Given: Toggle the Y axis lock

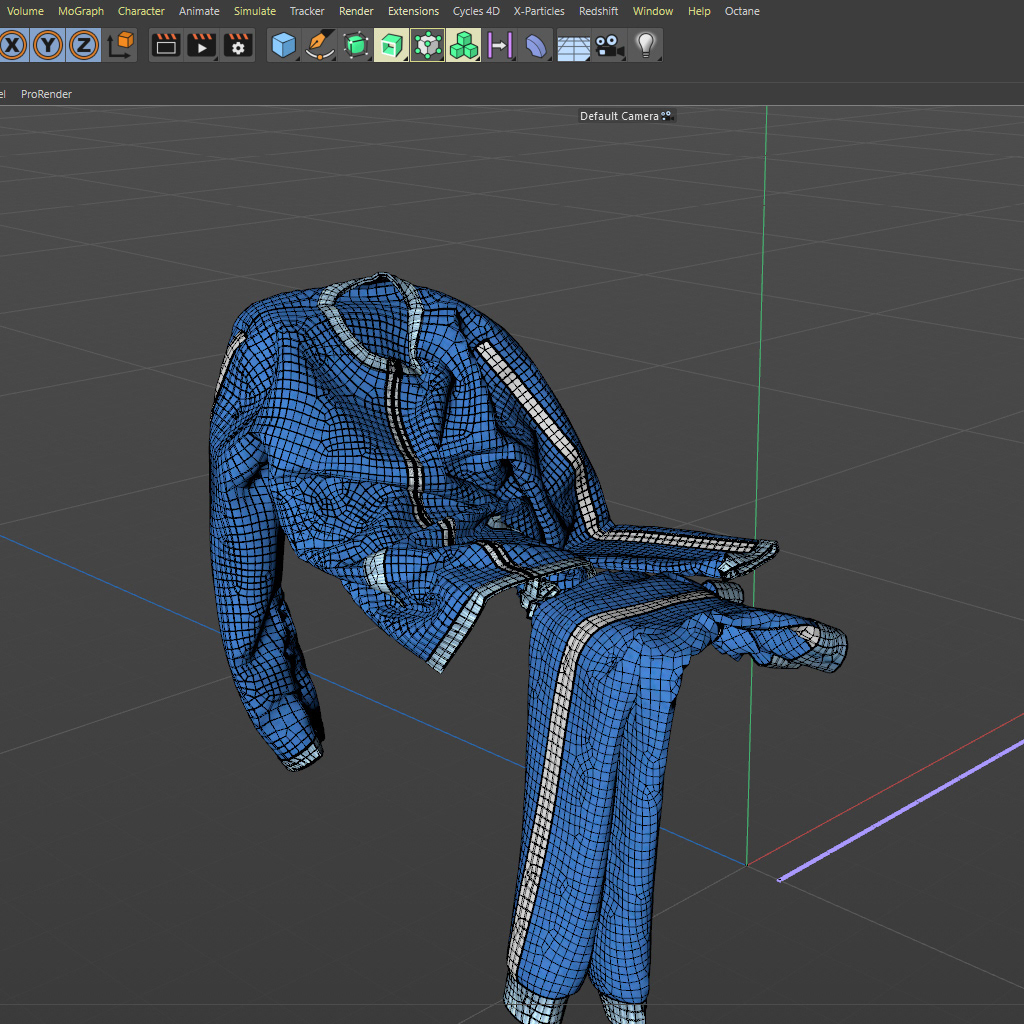Looking at the screenshot, I should click(48, 45).
